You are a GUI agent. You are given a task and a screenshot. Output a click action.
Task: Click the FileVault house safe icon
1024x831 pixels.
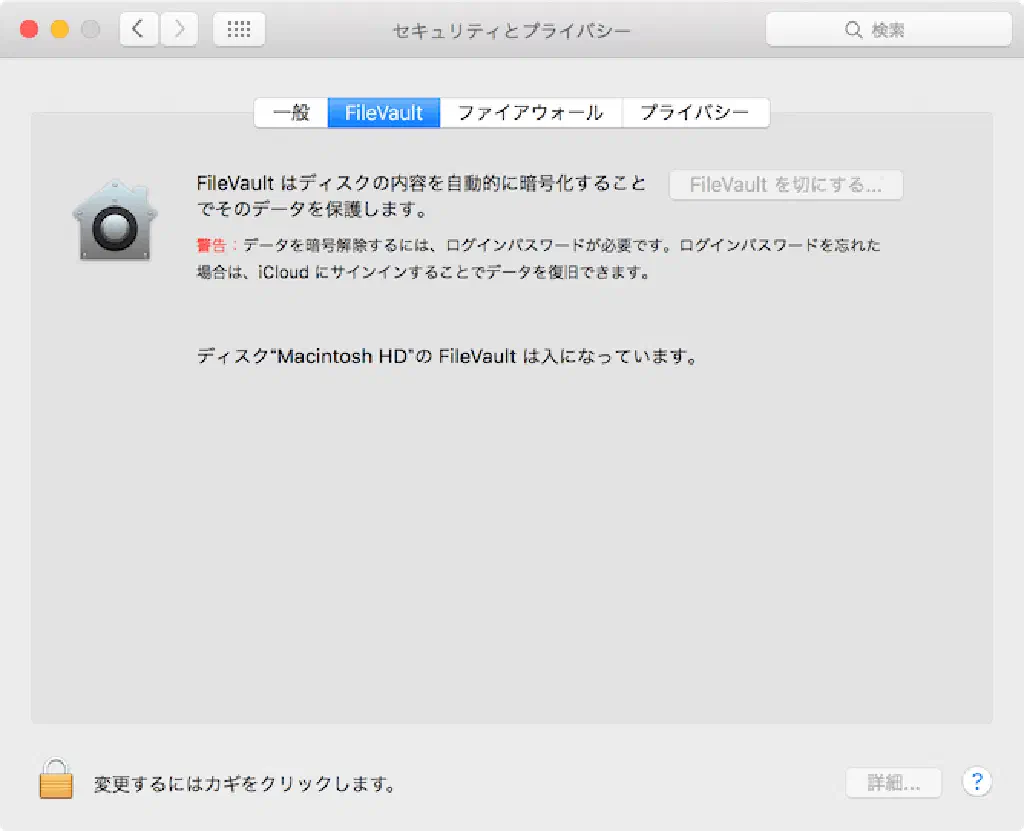click(x=114, y=222)
